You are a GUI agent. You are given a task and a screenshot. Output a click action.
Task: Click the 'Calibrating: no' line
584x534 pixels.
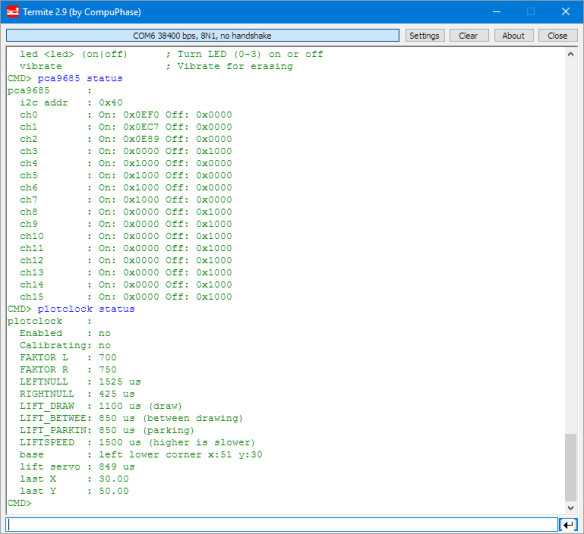(65, 345)
